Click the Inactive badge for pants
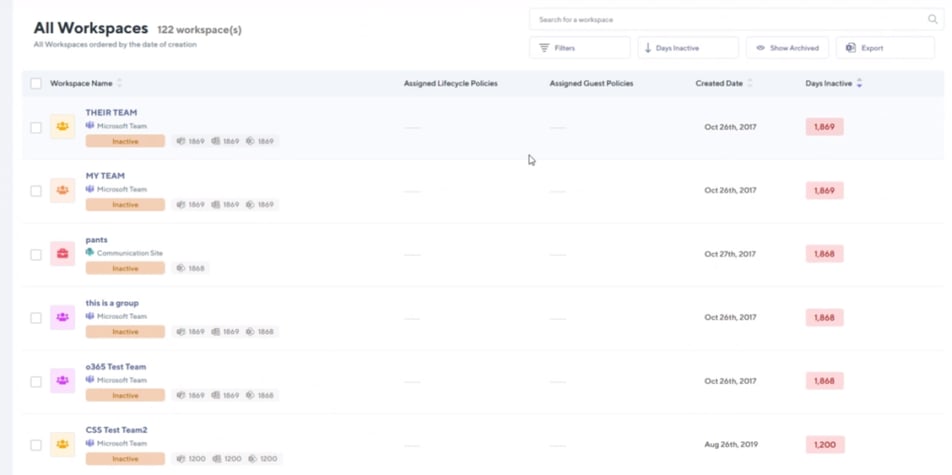Viewport: 952px width, 475px height. click(125, 268)
